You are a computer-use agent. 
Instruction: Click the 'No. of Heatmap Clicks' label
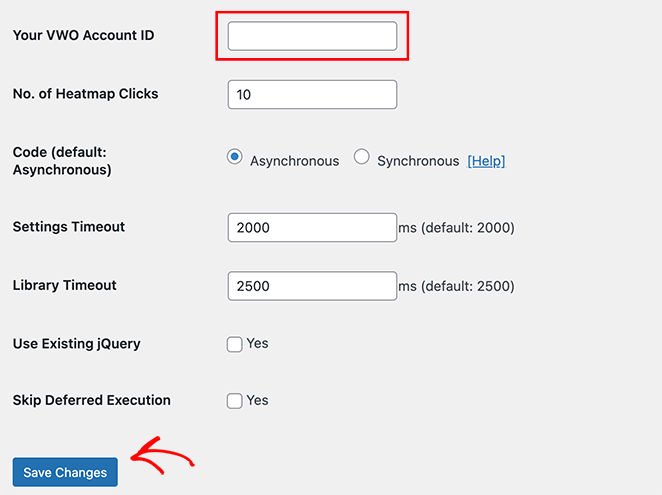(x=85, y=94)
